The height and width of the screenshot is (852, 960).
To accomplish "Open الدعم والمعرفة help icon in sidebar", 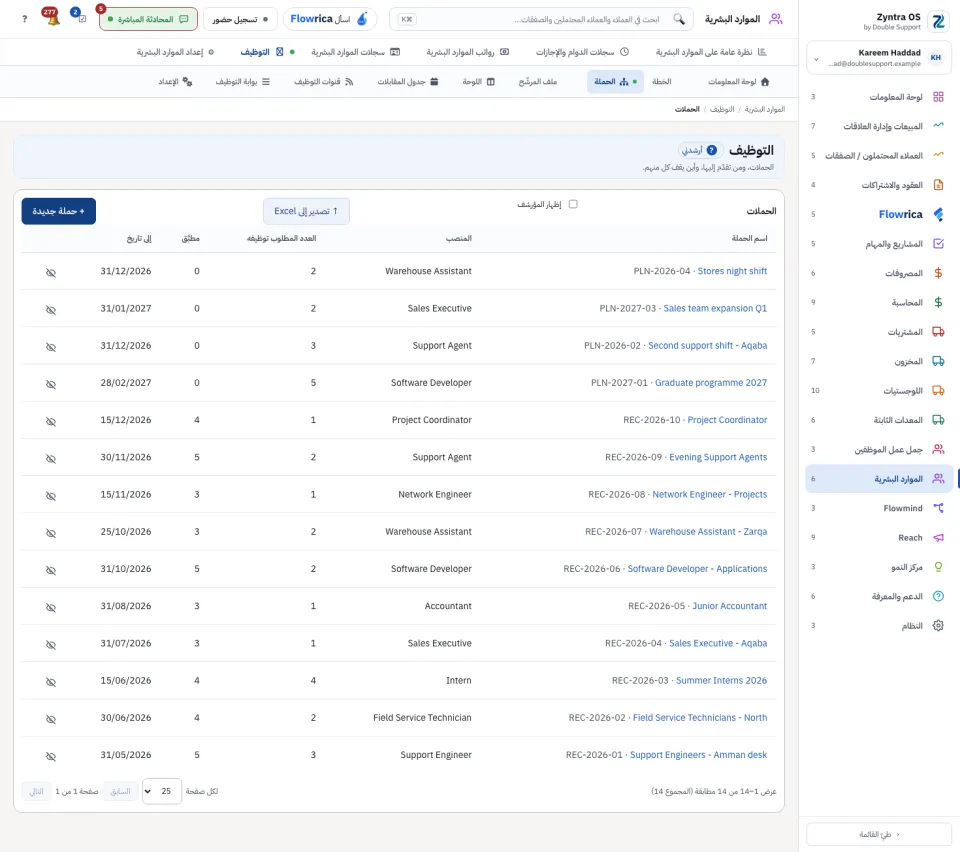I will pos(938,596).
